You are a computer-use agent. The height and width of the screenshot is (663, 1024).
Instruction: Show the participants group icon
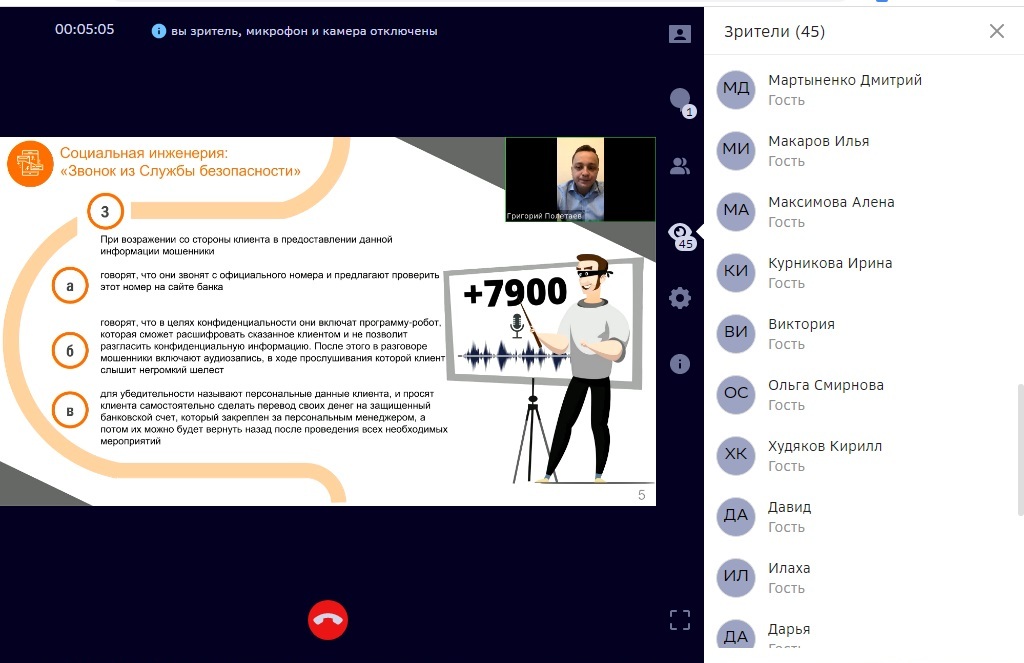point(680,166)
